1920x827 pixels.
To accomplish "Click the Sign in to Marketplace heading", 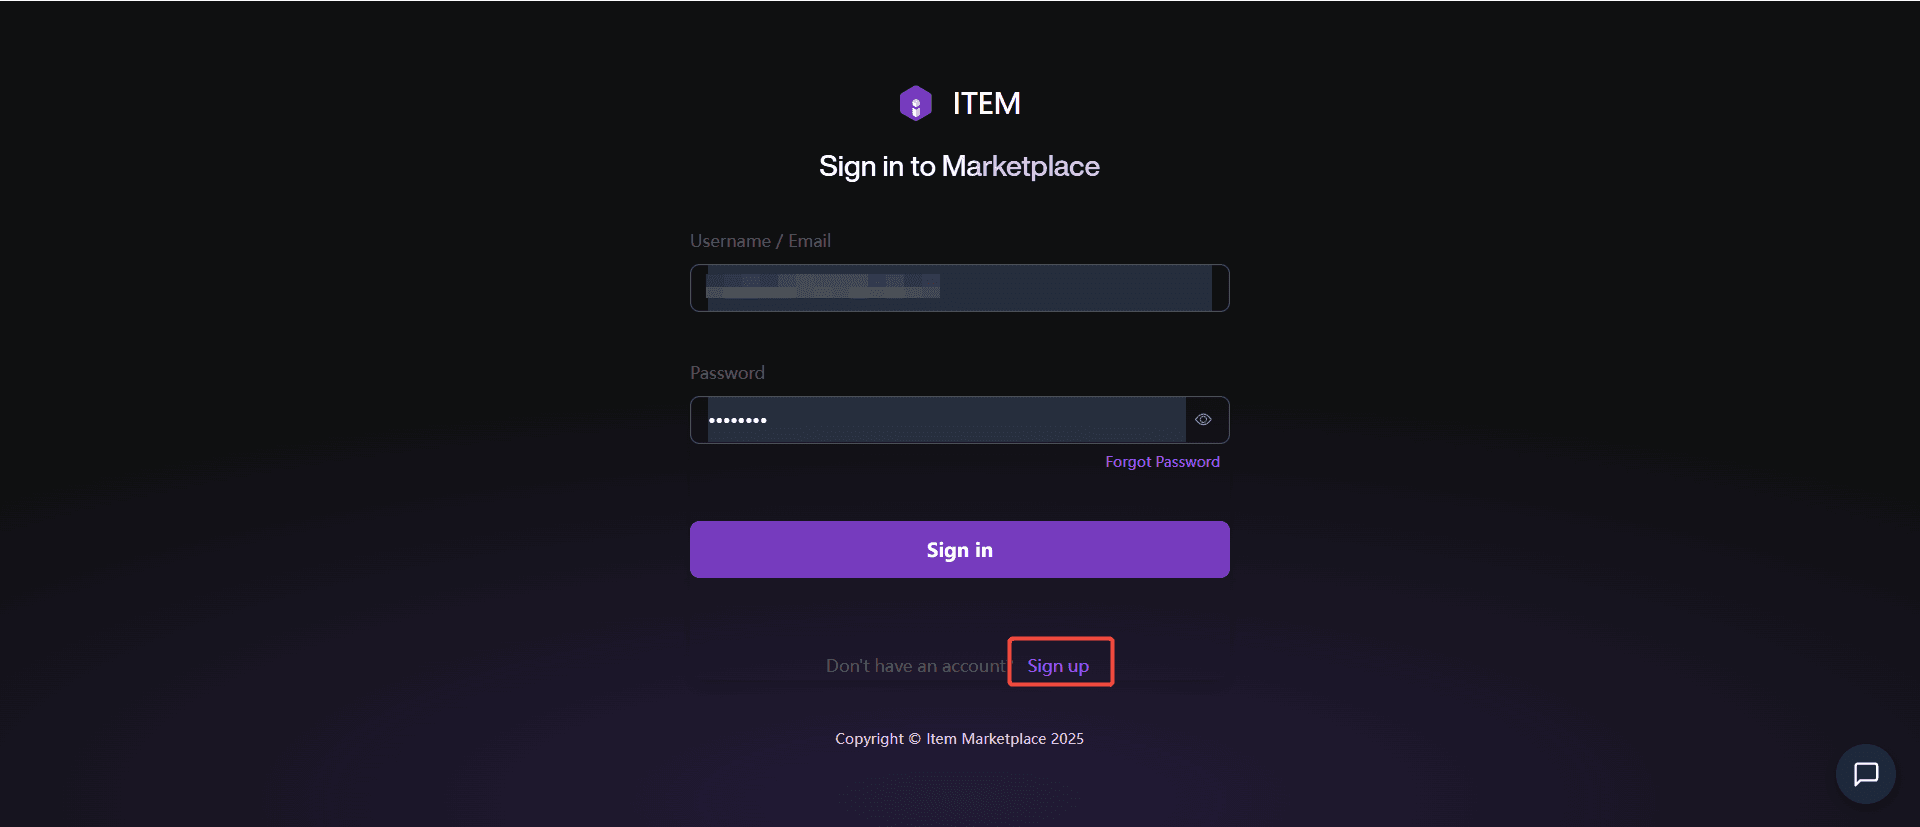I will click(x=959, y=166).
